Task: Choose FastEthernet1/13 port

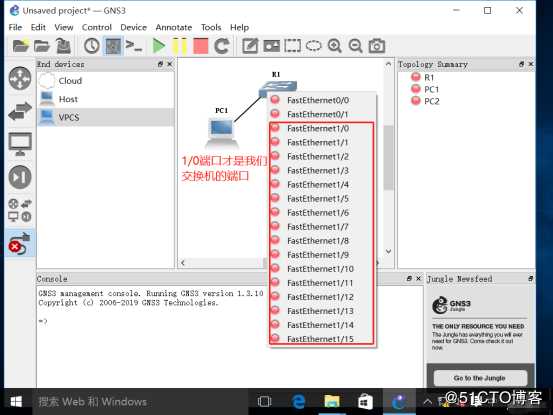Action: pos(322,311)
